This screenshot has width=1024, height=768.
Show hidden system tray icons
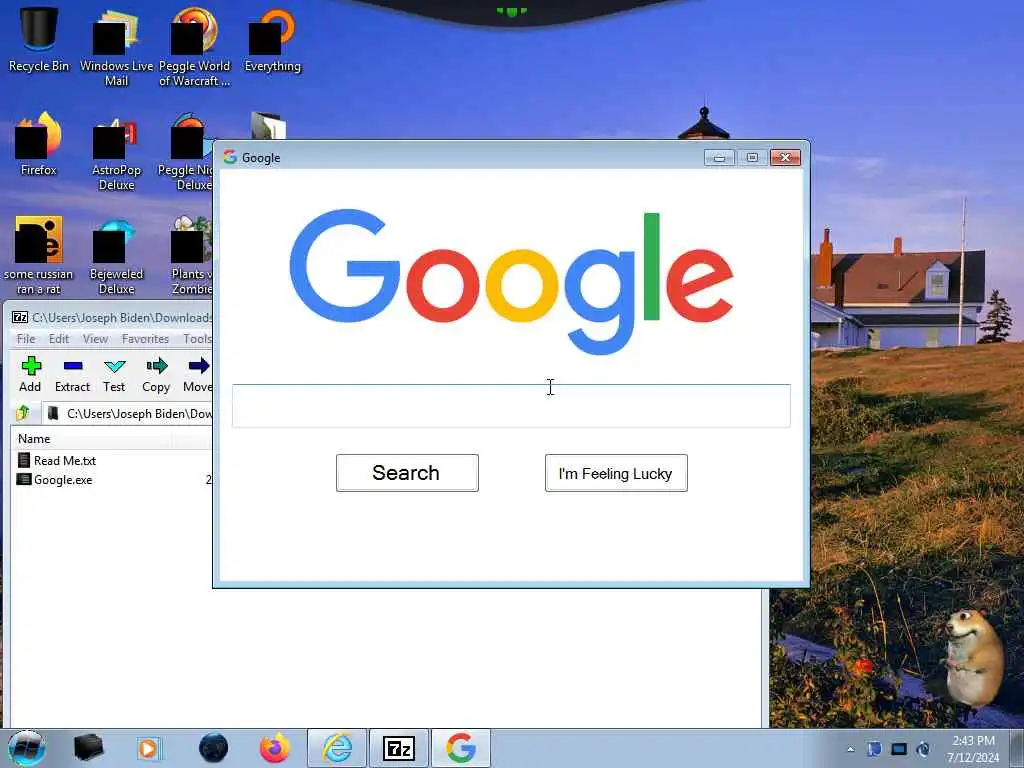[850, 749]
